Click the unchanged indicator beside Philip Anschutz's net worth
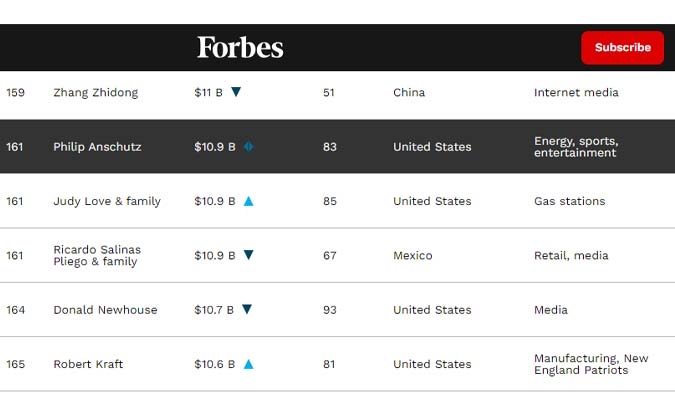Screen dimensions: 675x420 point(248,147)
